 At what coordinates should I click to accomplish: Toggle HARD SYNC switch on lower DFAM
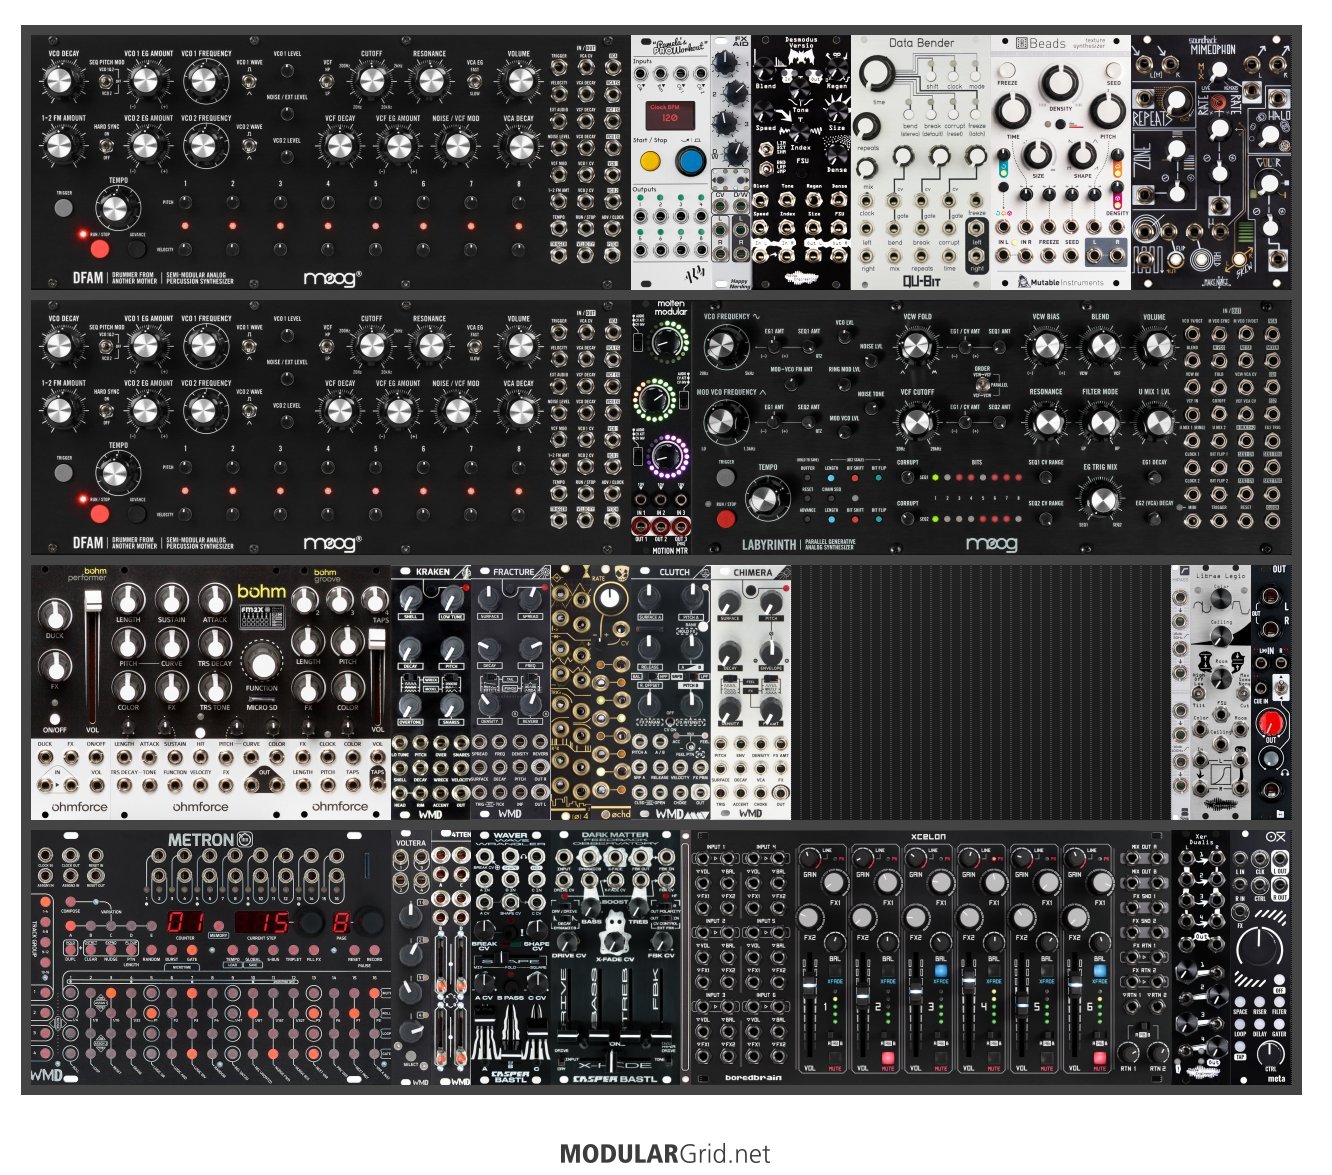coord(106,410)
